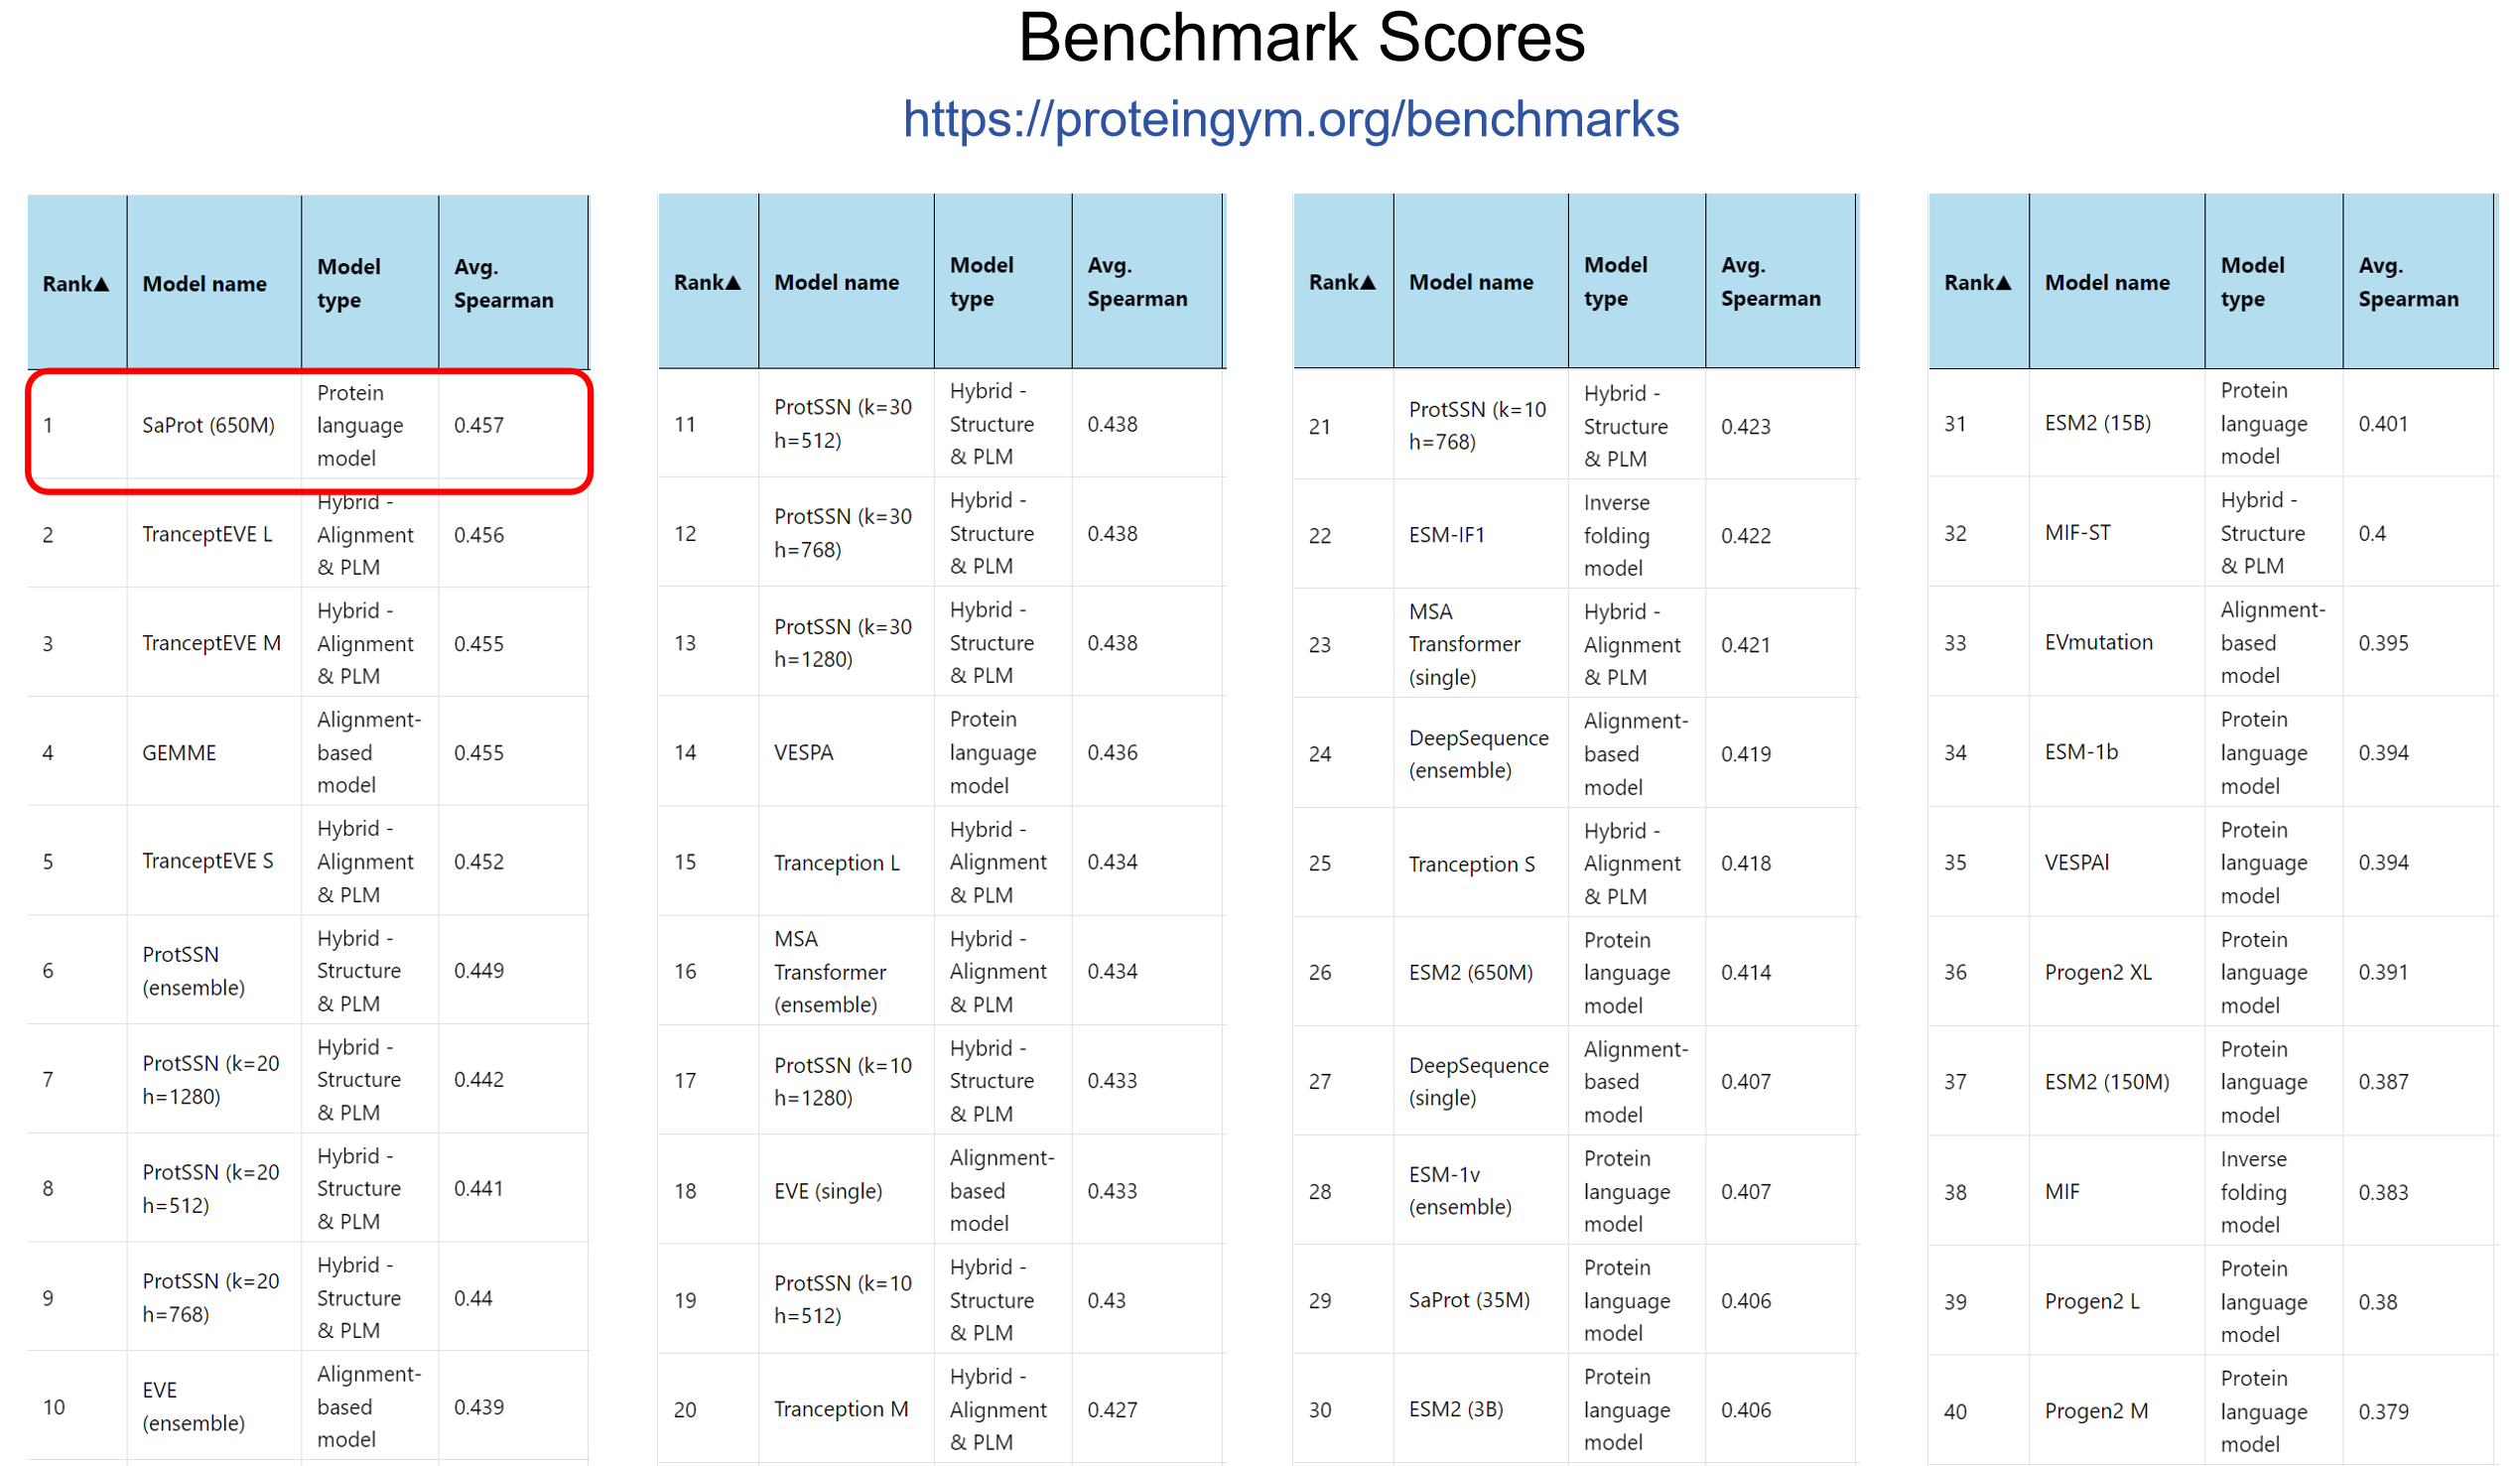Open the proteingym.org benchmarks link
The height and width of the screenshot is (1466, 2520).
click(1290, 119)
